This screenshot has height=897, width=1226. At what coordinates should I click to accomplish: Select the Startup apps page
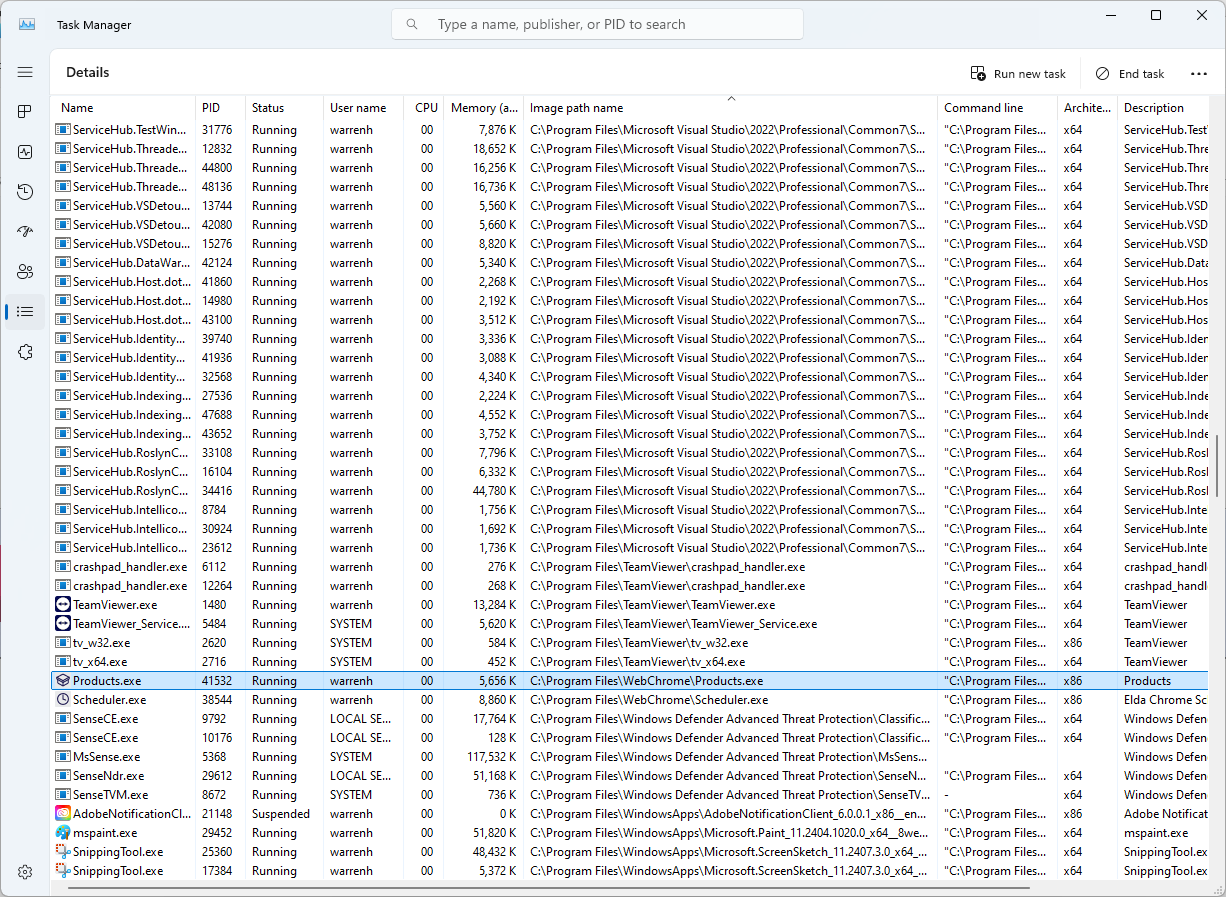click(25, 231)
